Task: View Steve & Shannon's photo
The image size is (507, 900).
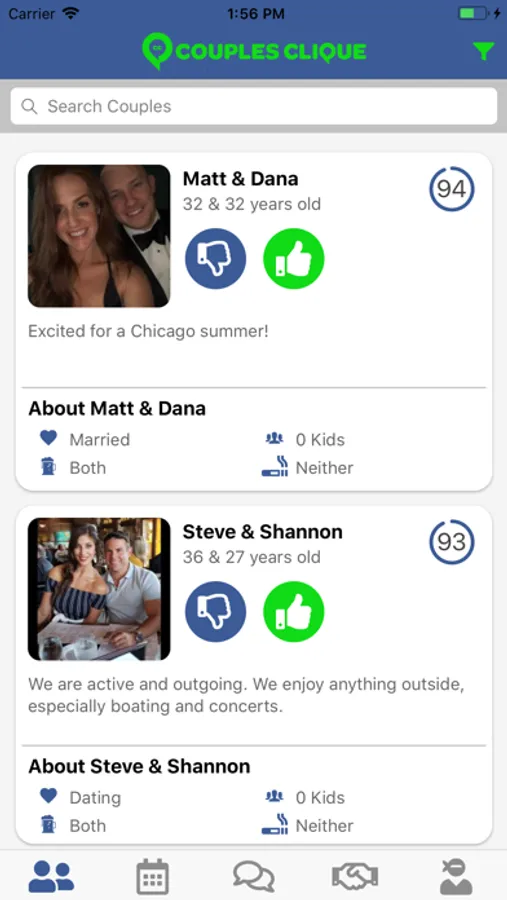Action: pyautogui.click(x=99, y=589)
